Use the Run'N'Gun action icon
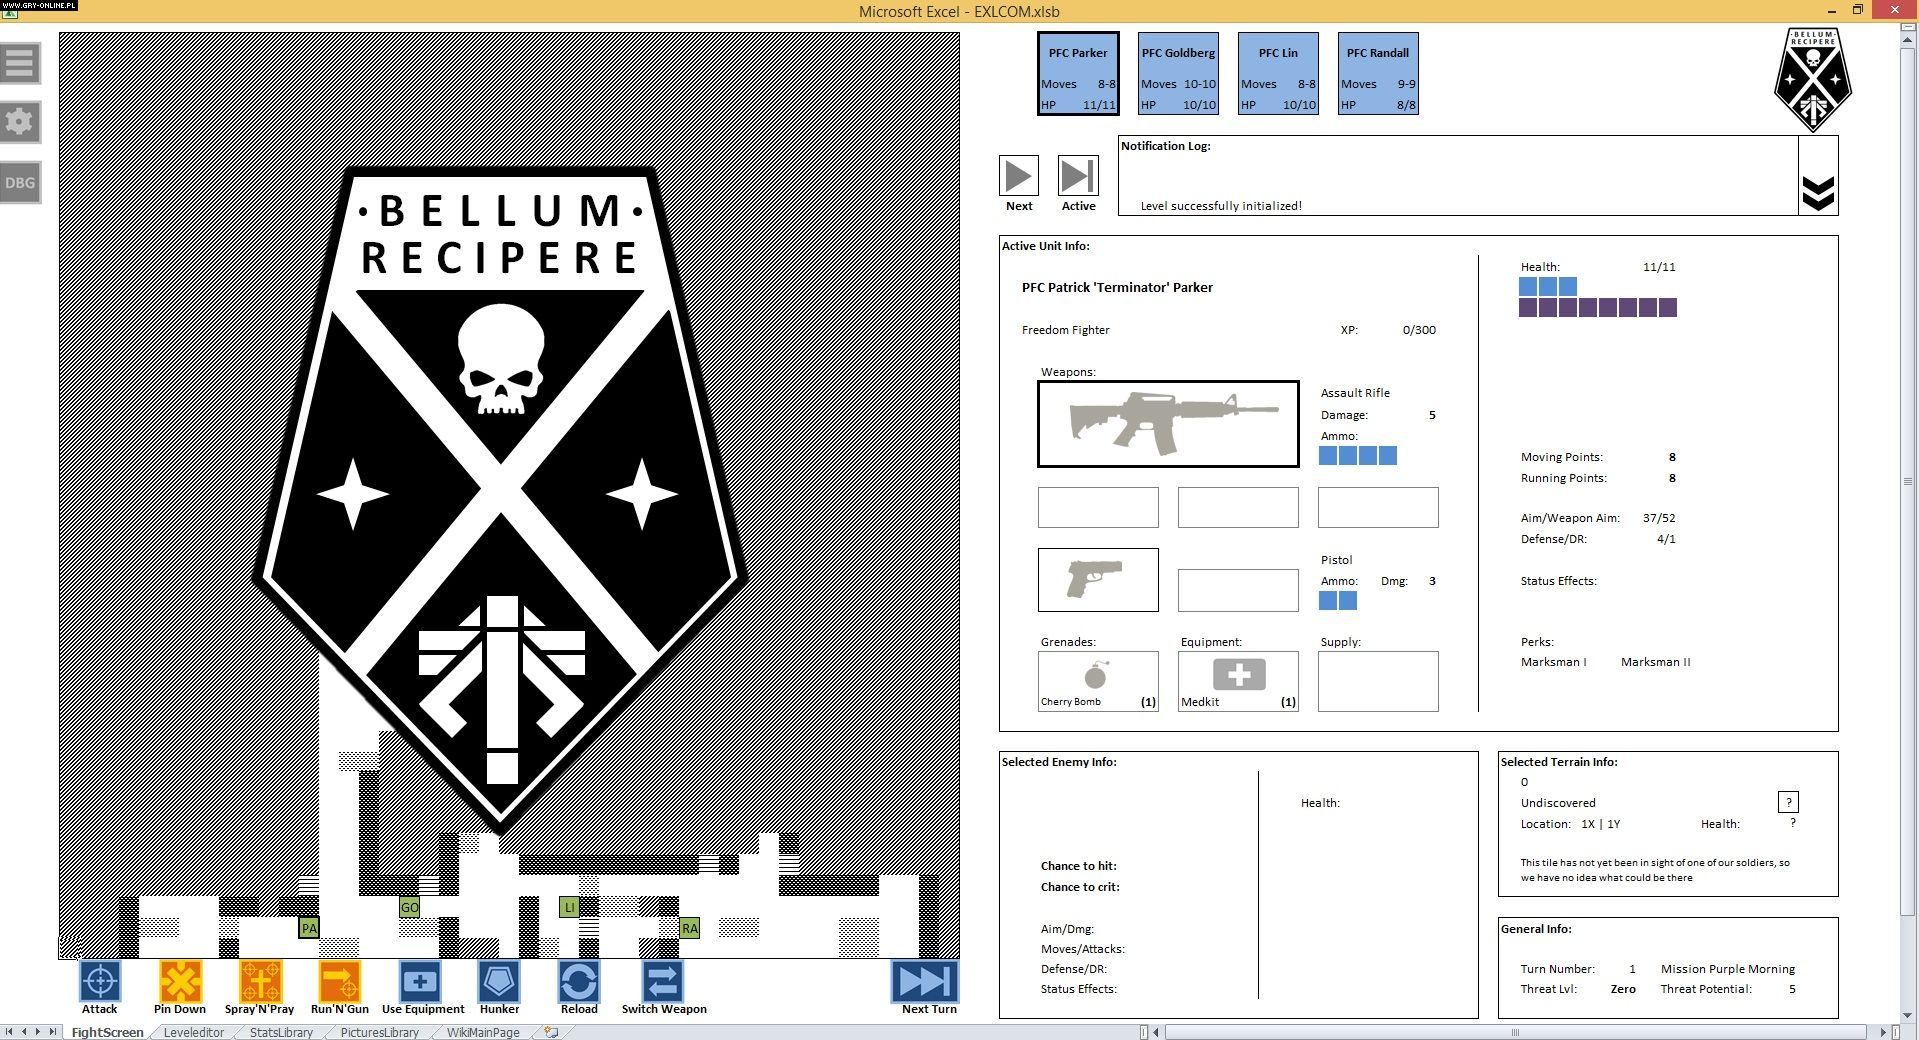 coord(340,982)
